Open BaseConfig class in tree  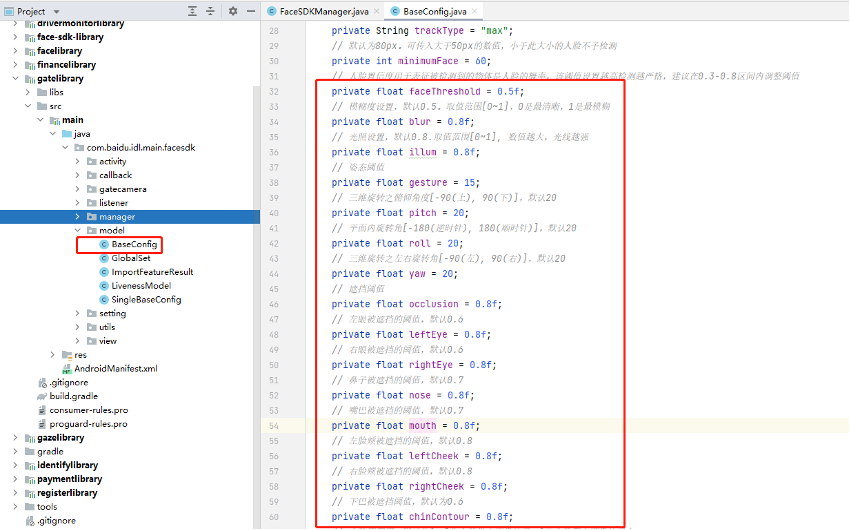134,244
